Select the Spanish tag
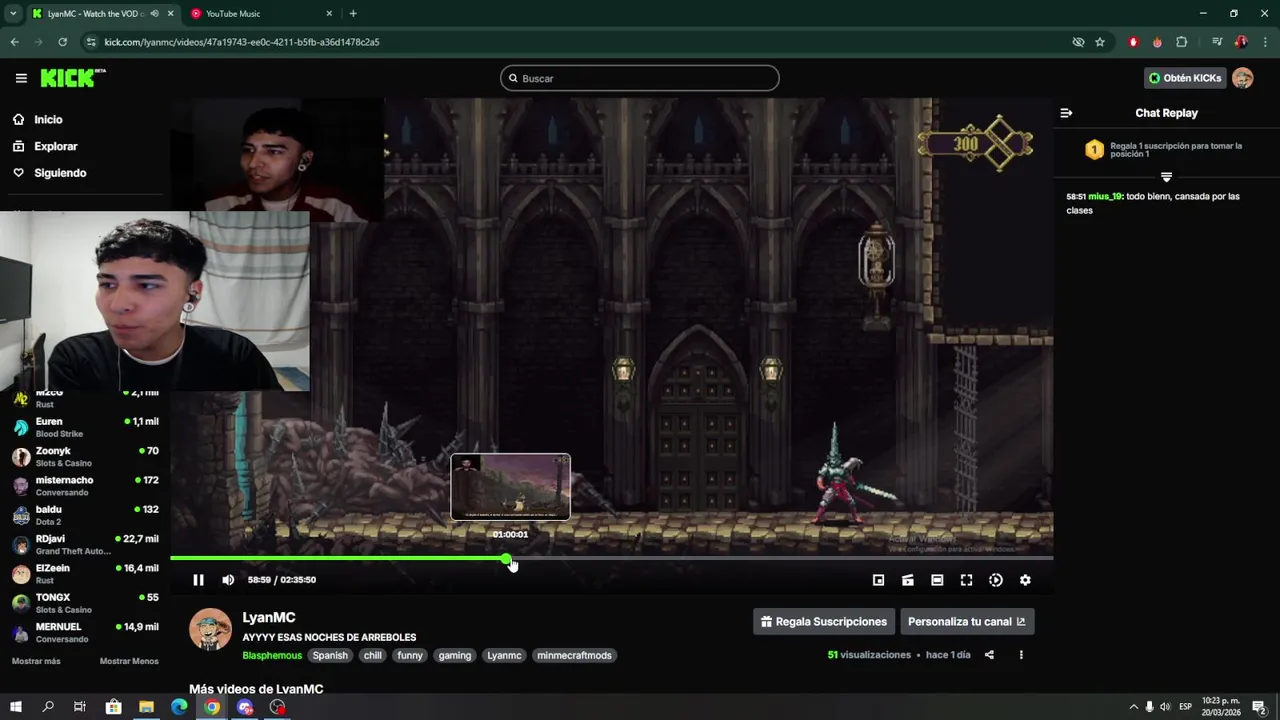Screen dimensions: 1280x720 [330, 656]
